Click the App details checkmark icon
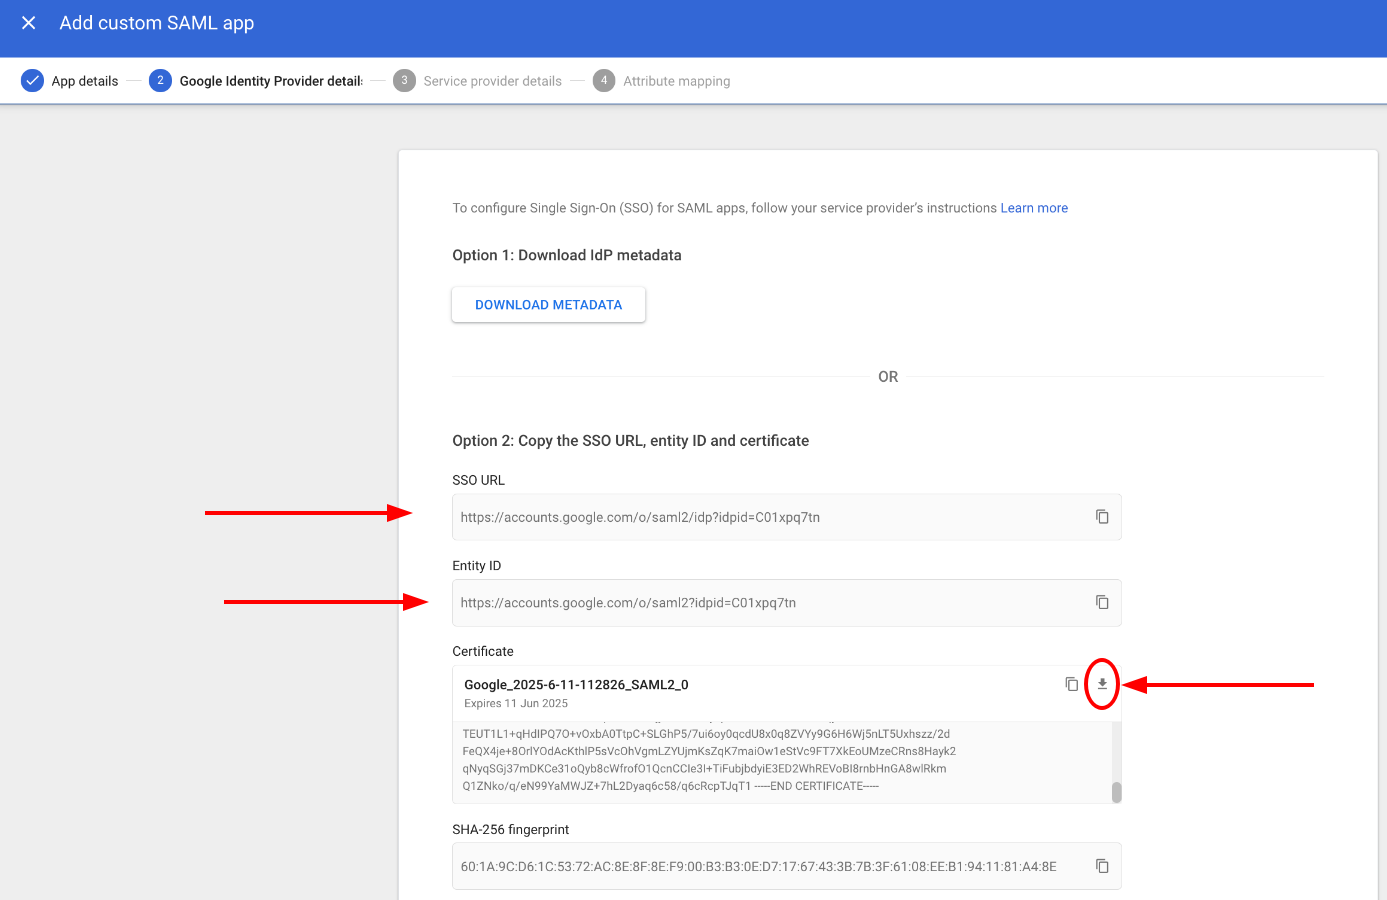Viewport: 1387px width, 900px height. pos(32,81)
